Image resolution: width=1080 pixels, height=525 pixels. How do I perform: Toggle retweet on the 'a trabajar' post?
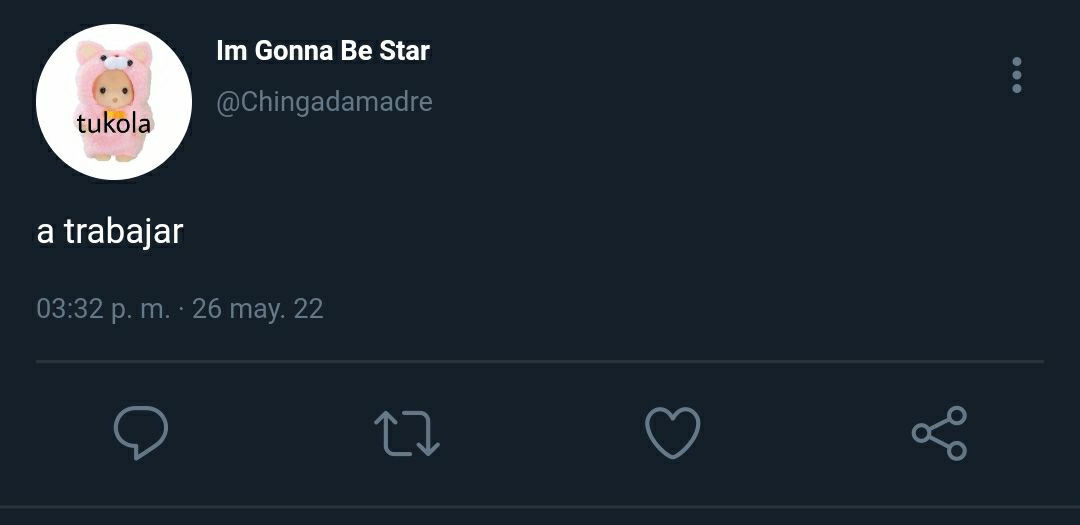[x=406, y=433]
